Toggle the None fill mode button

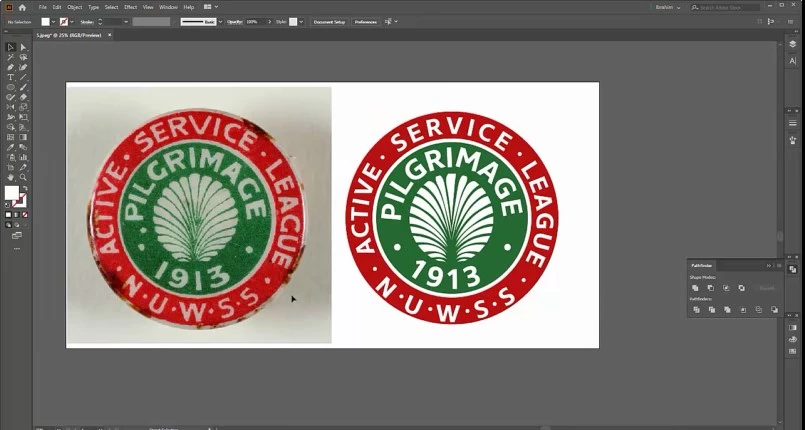click(x=25, y=215)
